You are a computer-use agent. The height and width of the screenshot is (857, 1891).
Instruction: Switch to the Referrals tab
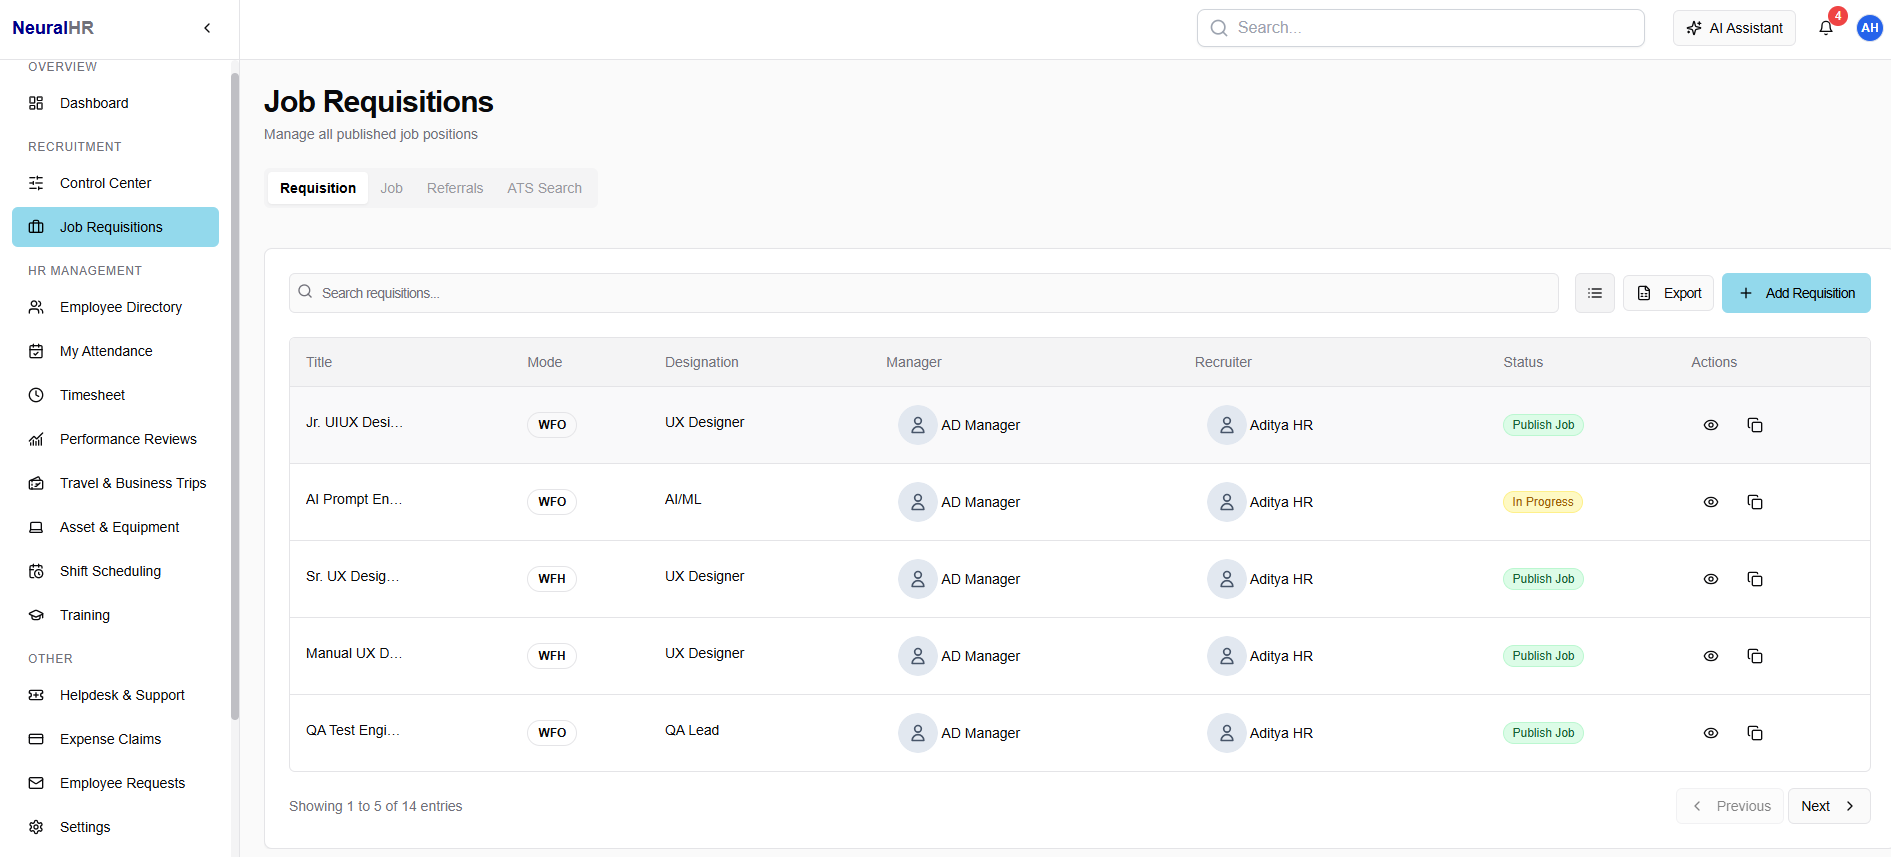tap(454, 188)
